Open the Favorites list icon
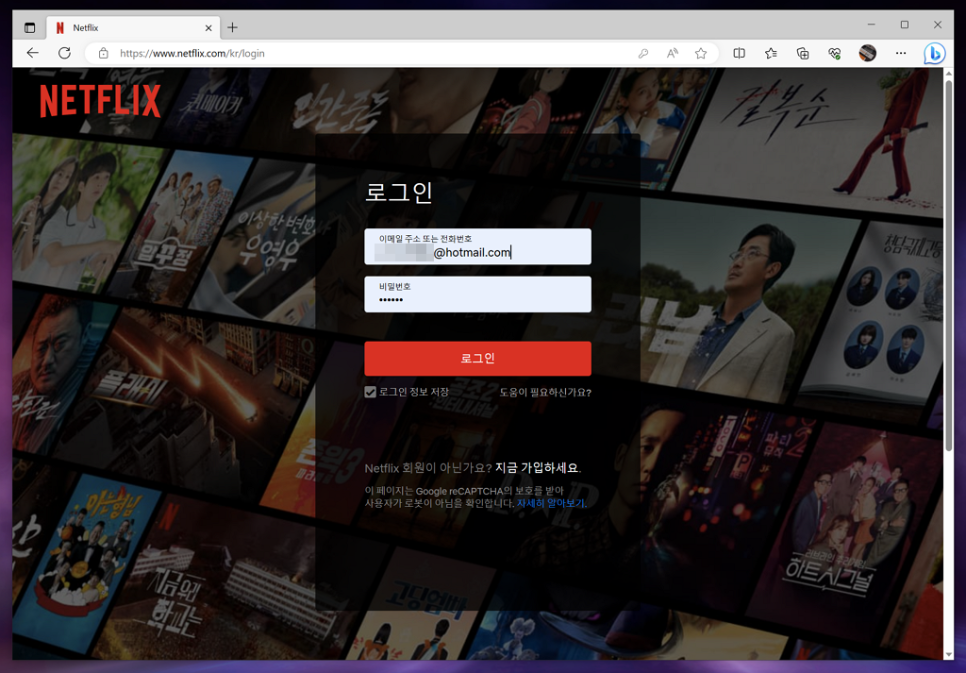 (x=771, y=54)
